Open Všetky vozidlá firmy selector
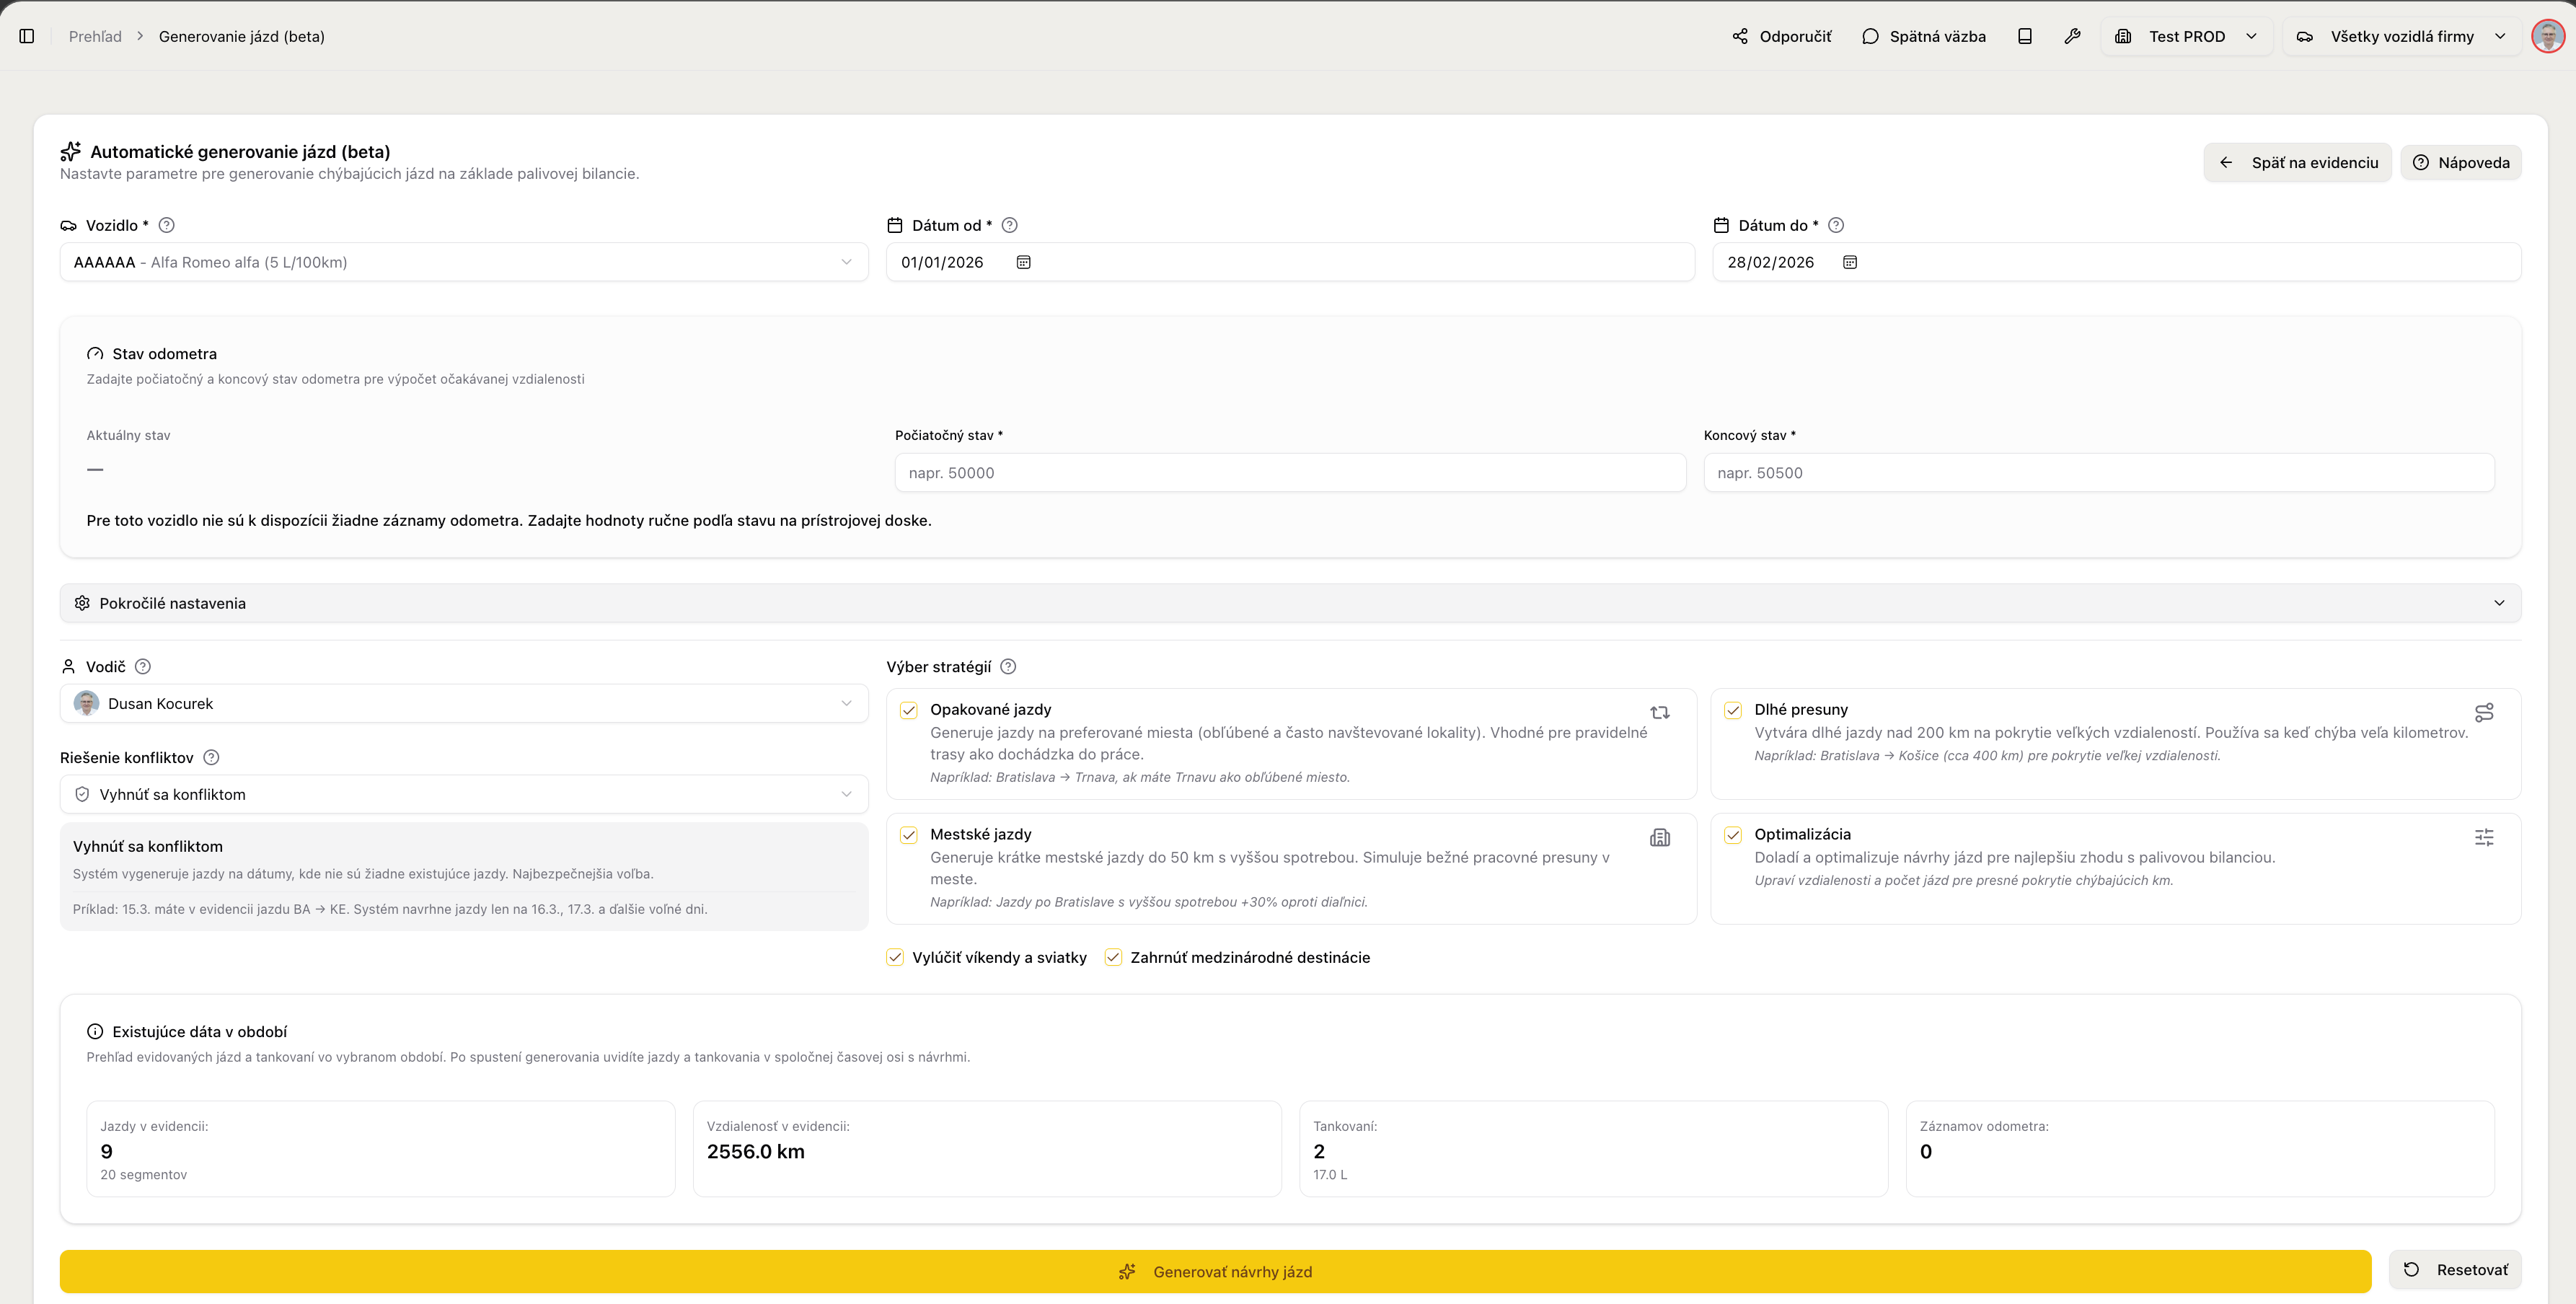This screenshot has width=2576, height=1304. click(x=2402, y=36)
